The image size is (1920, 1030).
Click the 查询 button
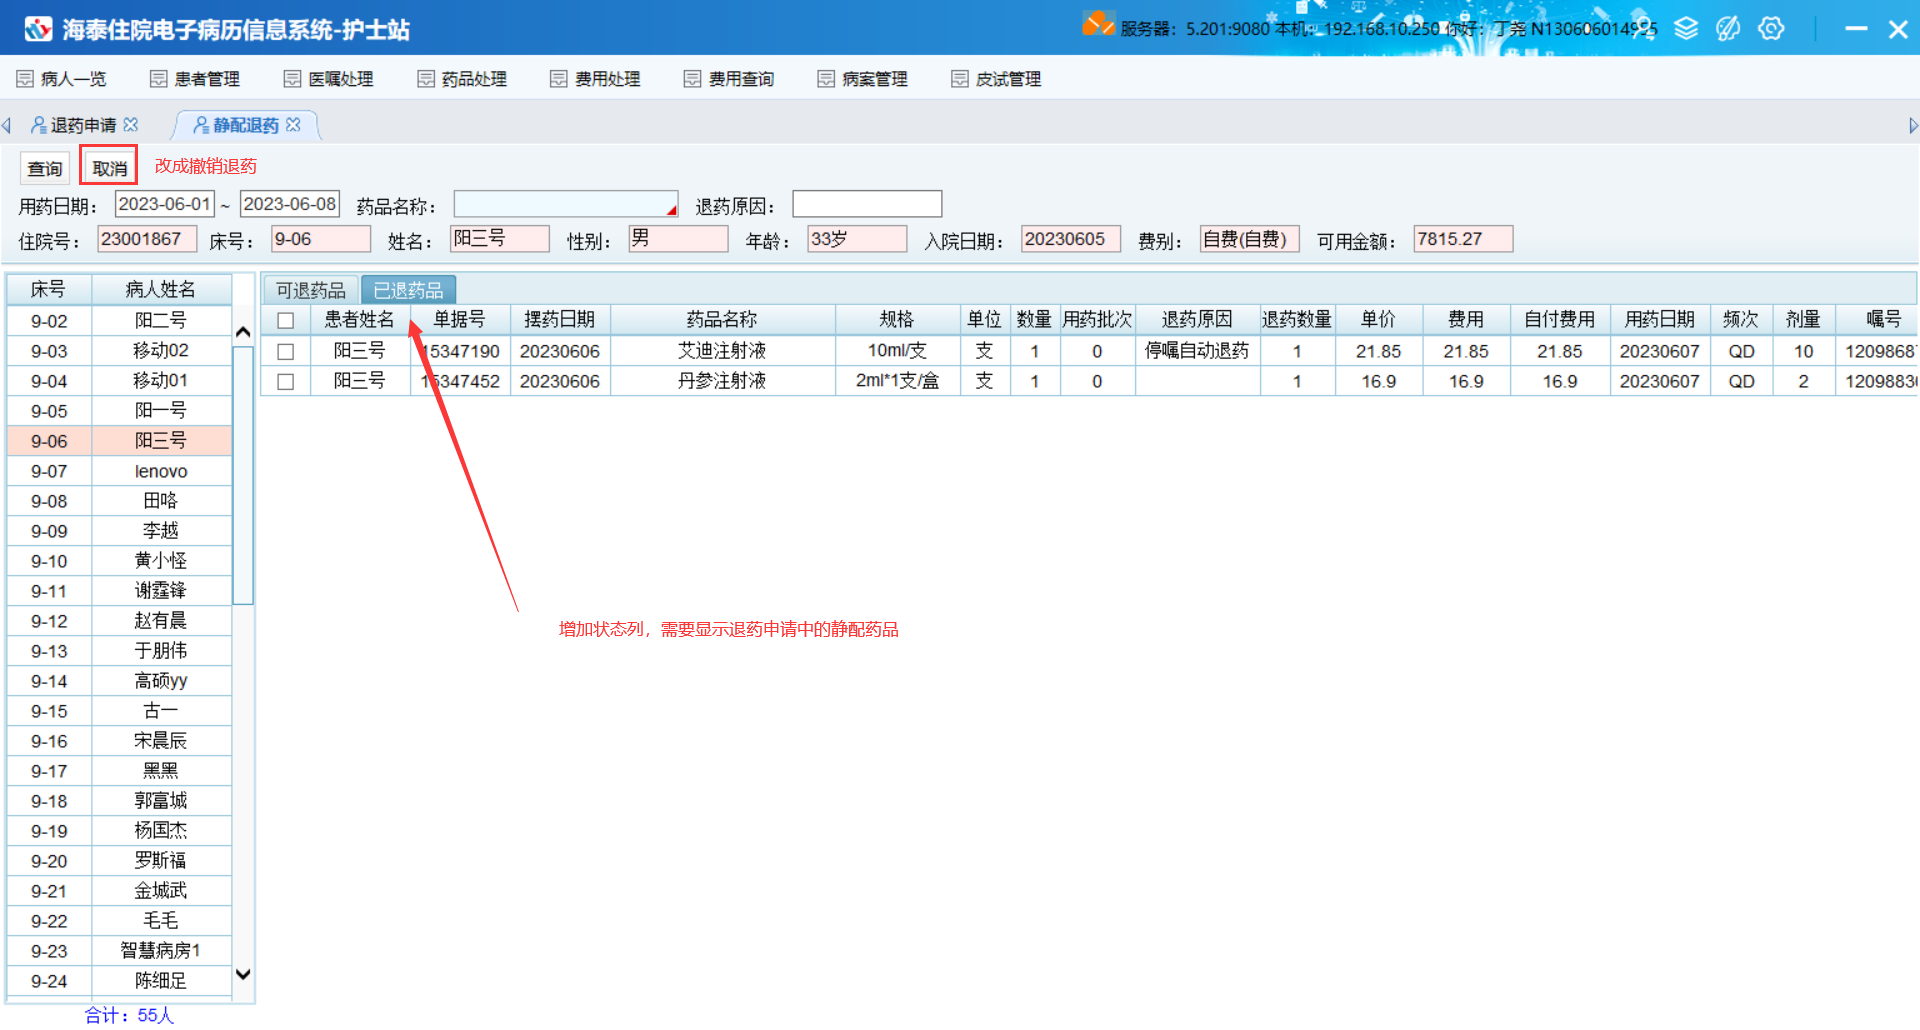[x=45, y=168]
